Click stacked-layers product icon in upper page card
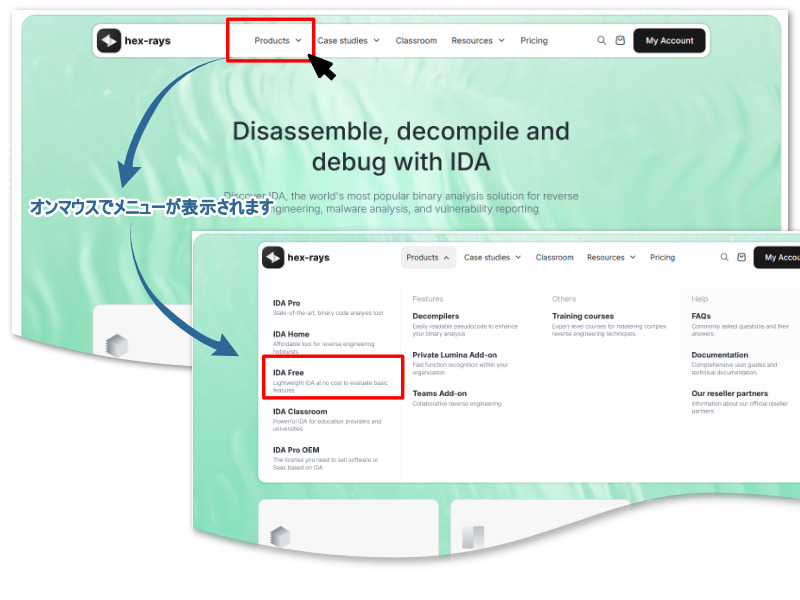The width and height of the screenshot is (800, 600). (x=116, y=345)
